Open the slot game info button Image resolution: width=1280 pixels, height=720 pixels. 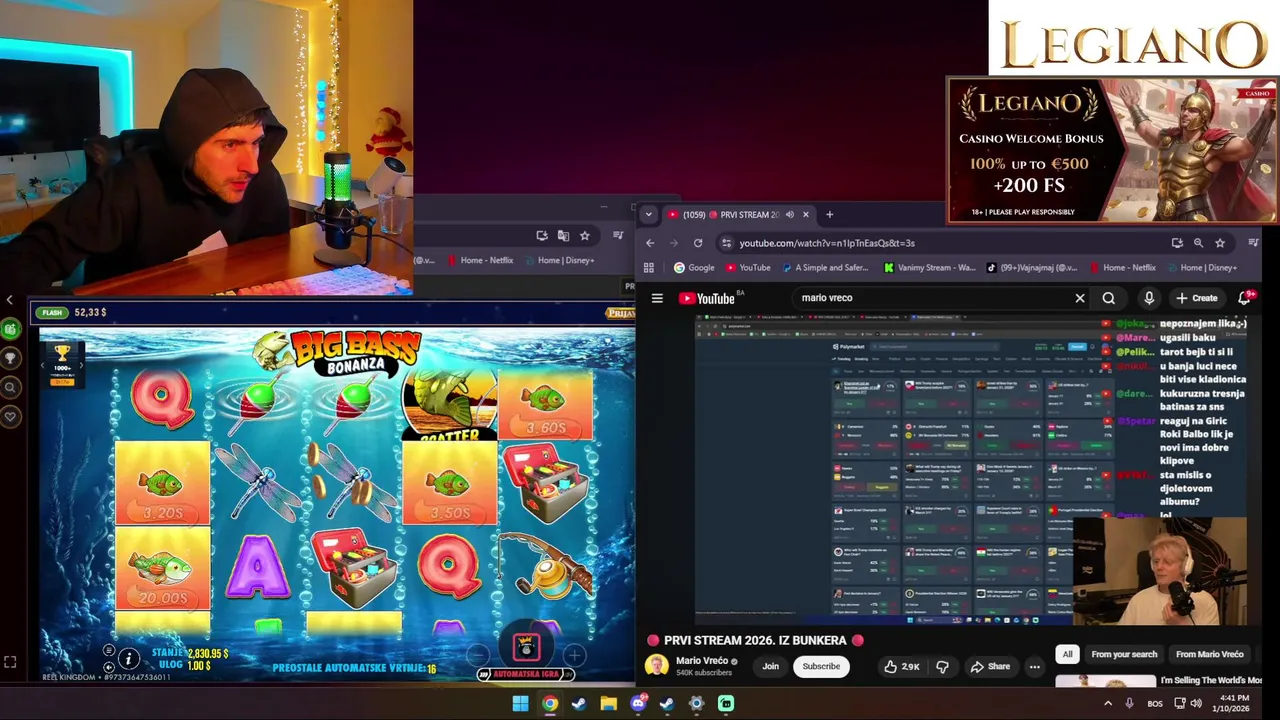(128, 658)
